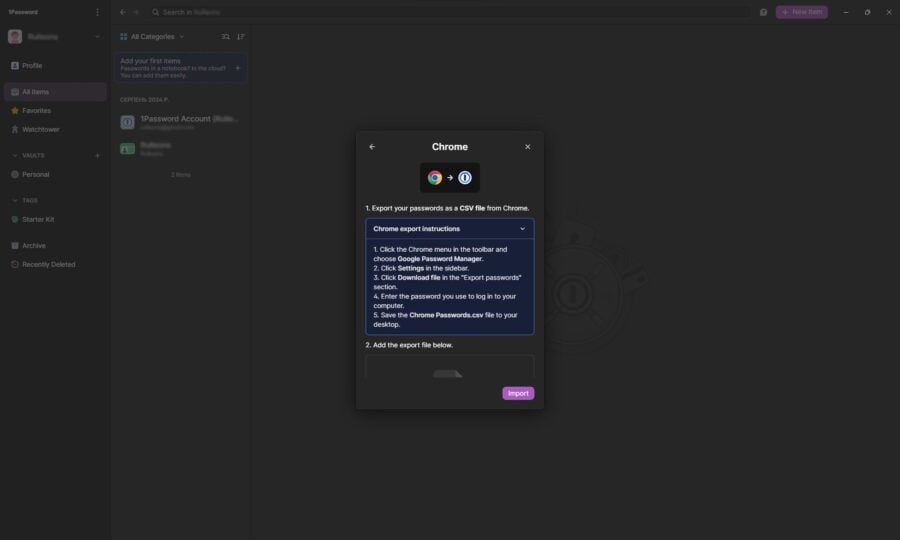The width and height of the screenshot is (900, 540).
Task: Click the Recently Deleted clock icon
Action: (x=15, y=265)
